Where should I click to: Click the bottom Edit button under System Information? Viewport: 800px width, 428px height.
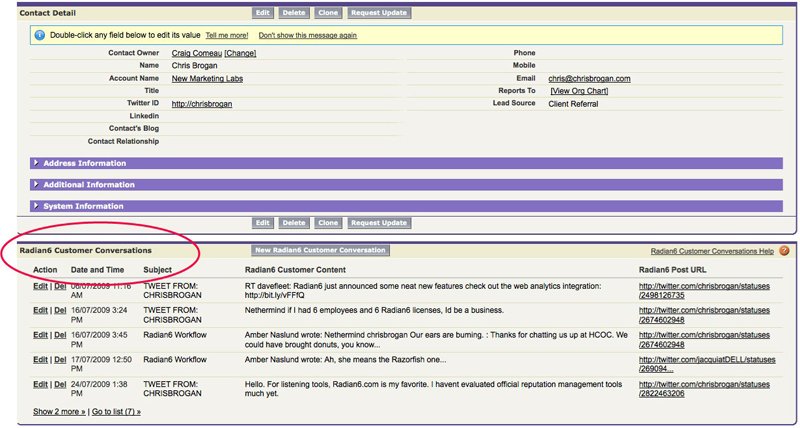(x=263, y=223)
